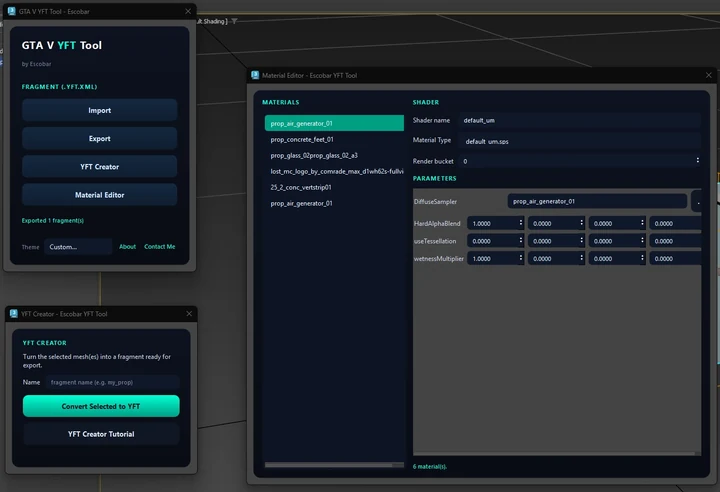The image size is (720, 492).
Task: Adjust the first HardAlphaBlend spinner arrows
Action: tap(521, 223)
